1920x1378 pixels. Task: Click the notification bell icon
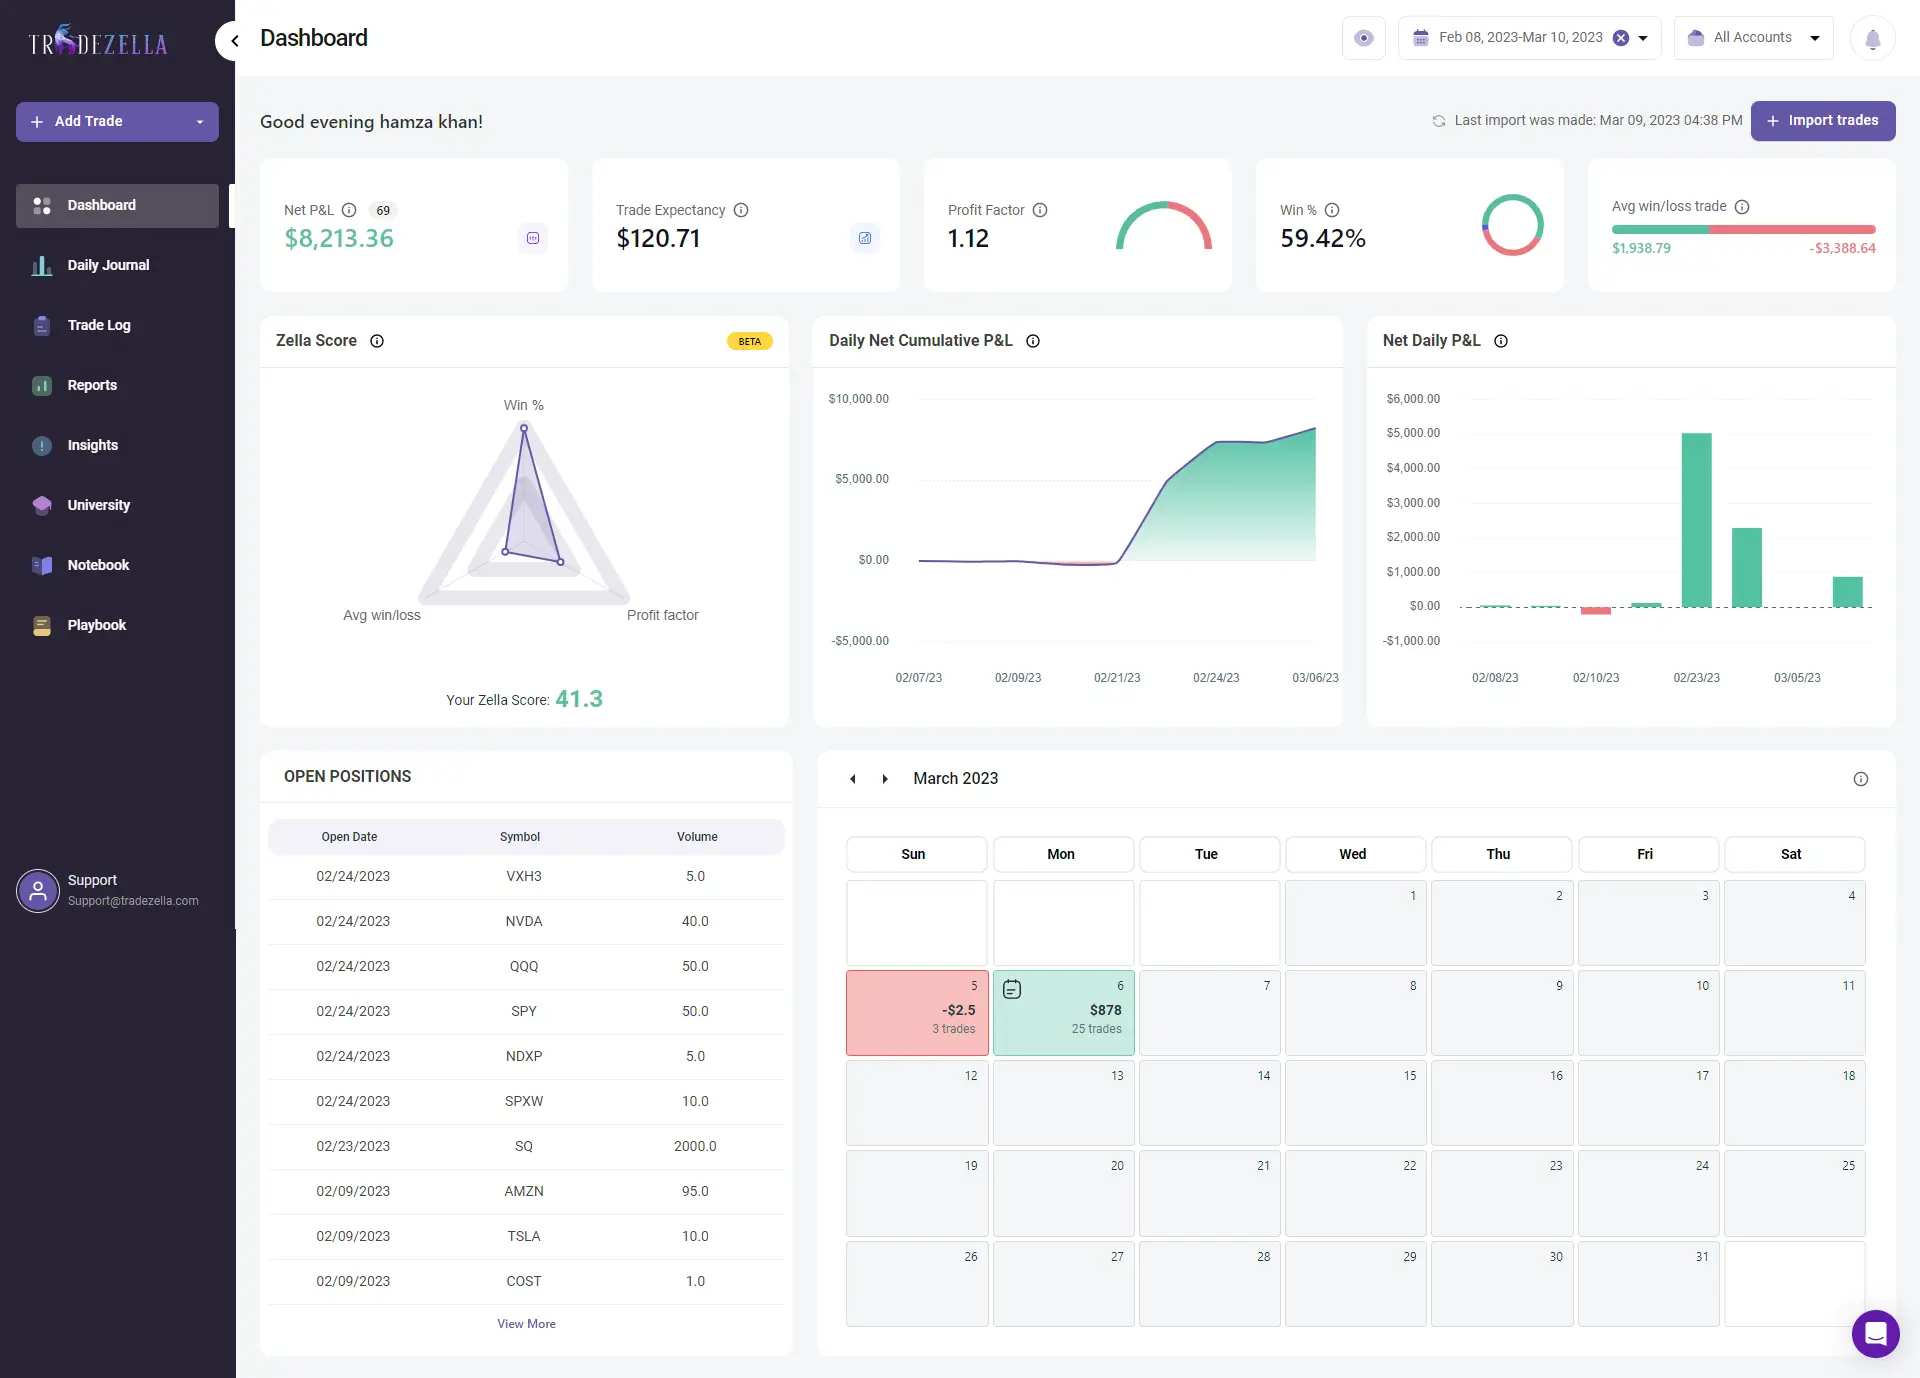click(x=1872, y=39)
